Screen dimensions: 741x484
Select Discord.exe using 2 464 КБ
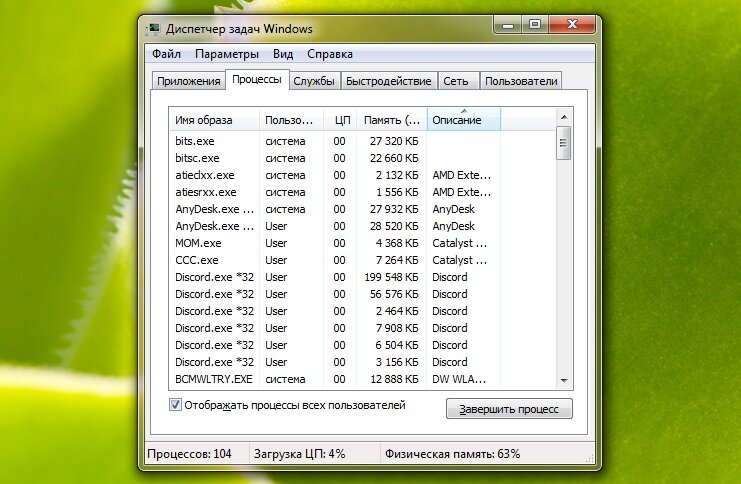(362, 311)
